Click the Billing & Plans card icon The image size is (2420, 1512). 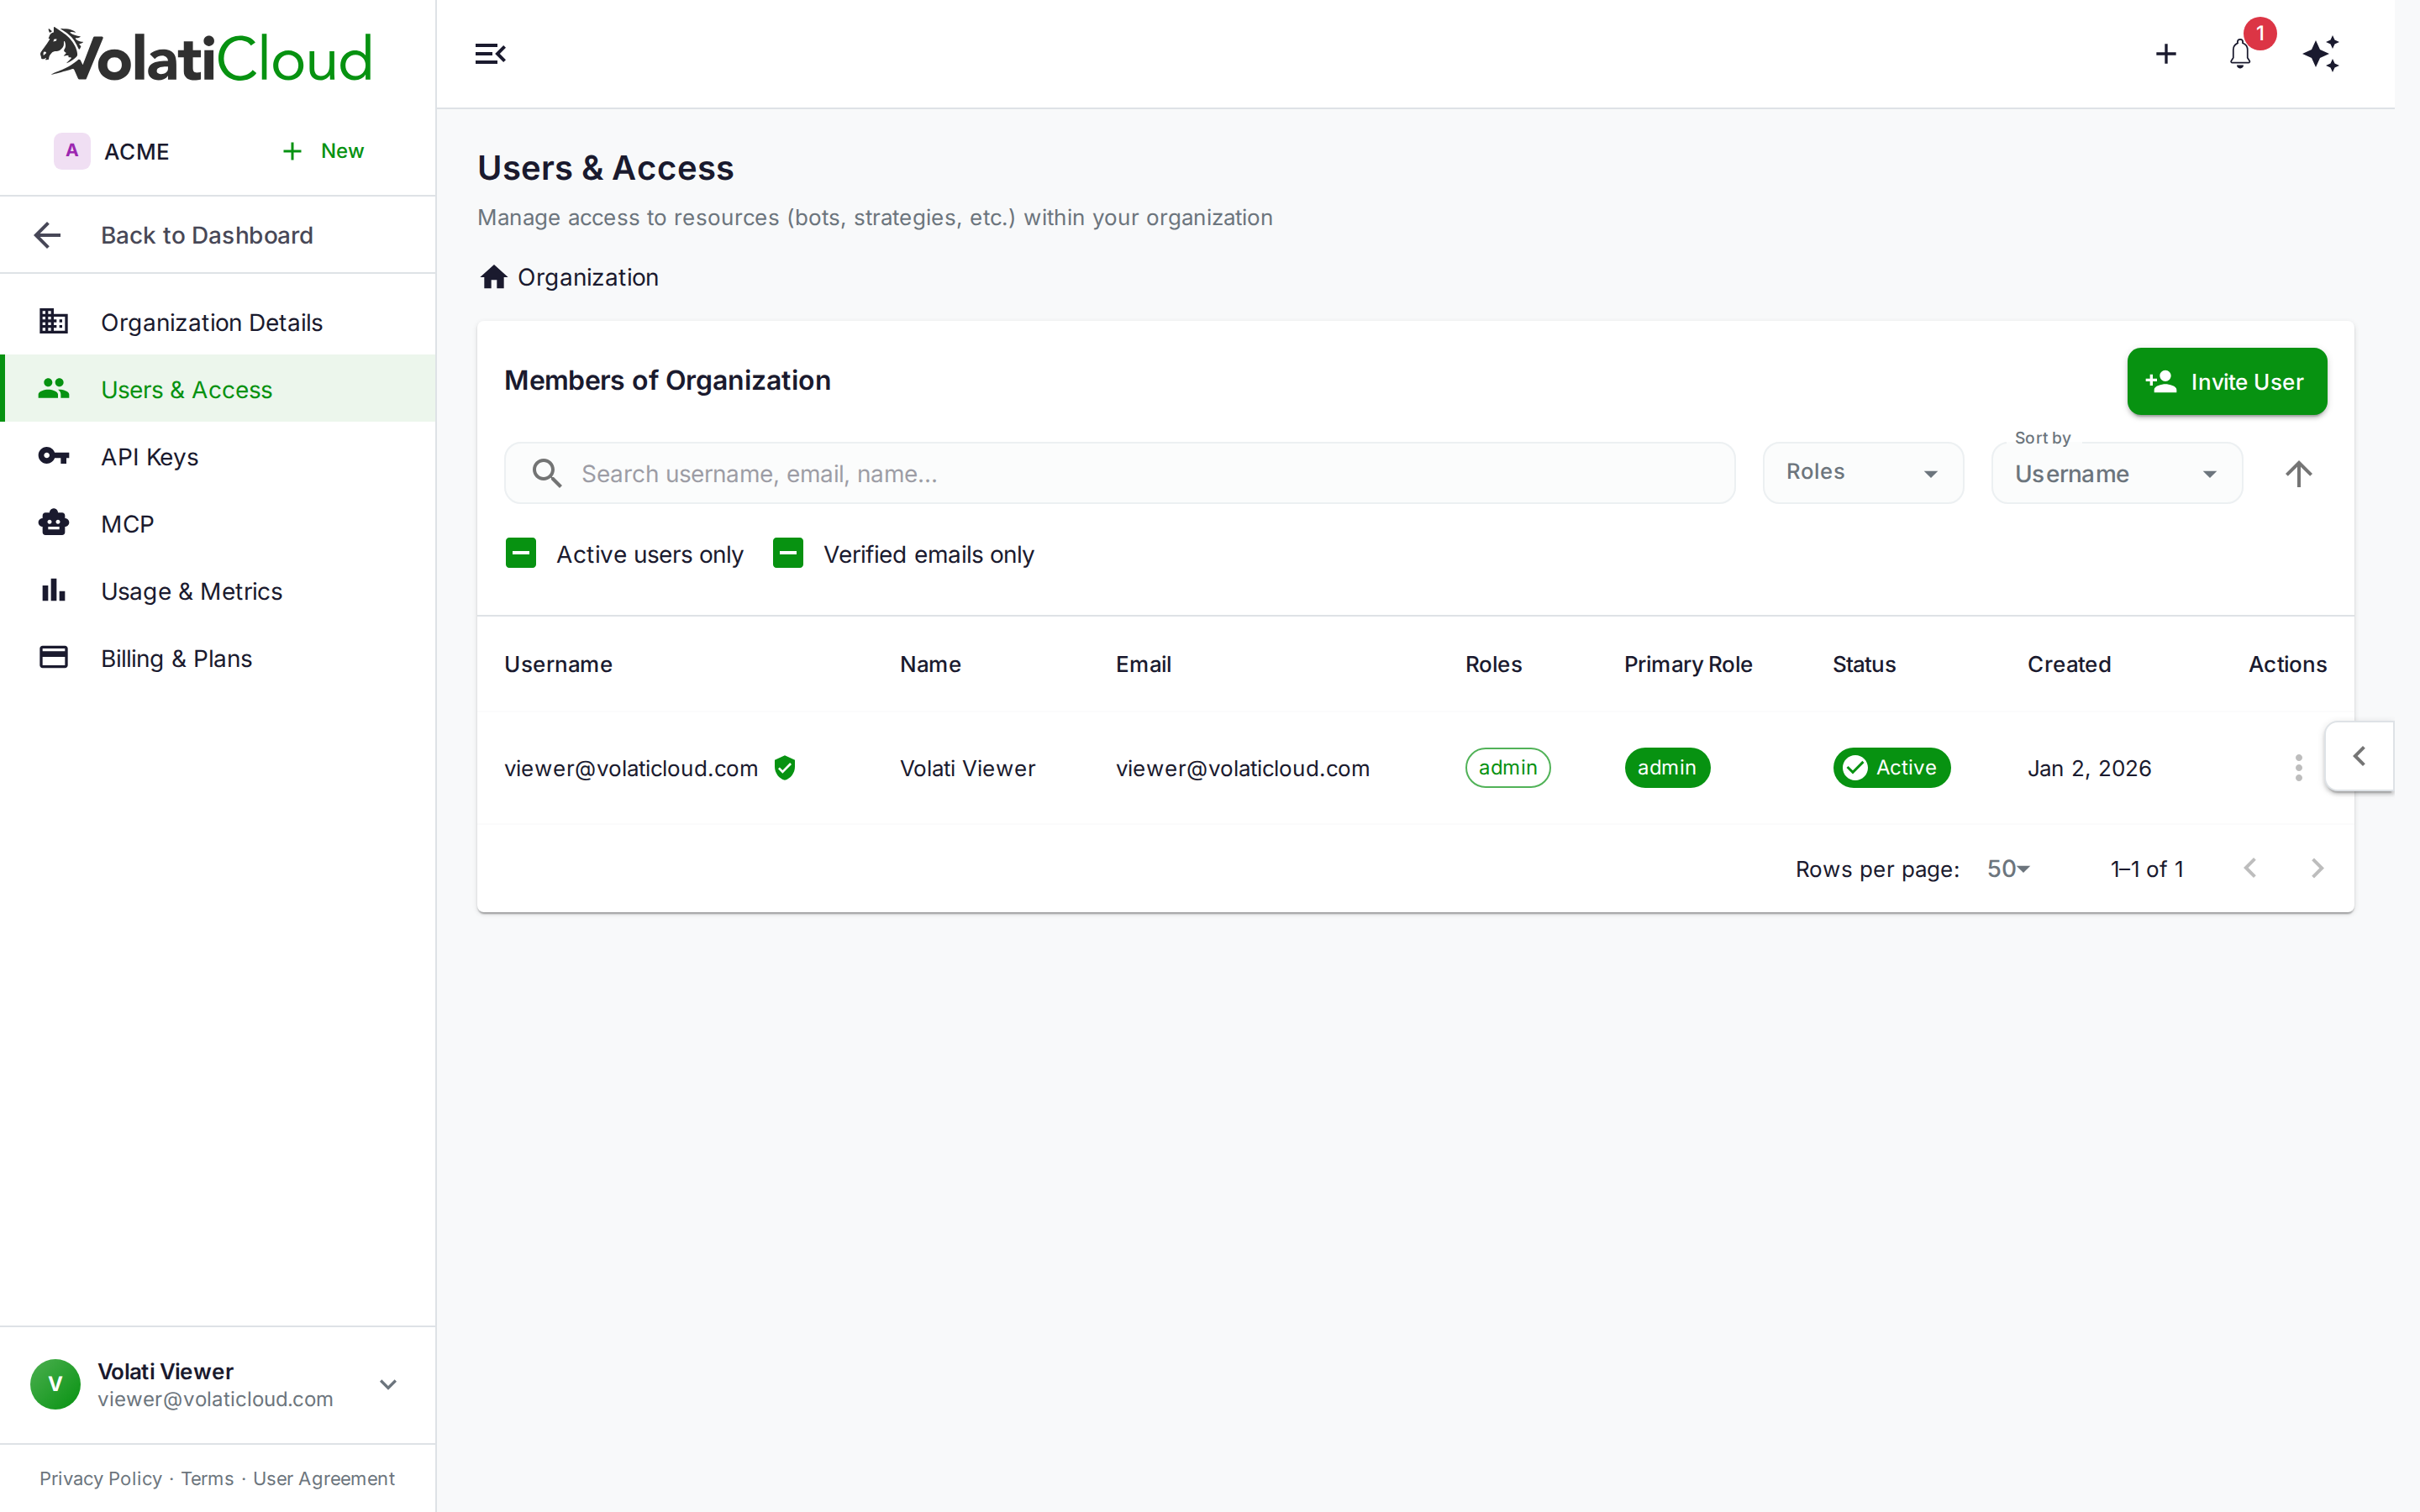pos(54,657)
